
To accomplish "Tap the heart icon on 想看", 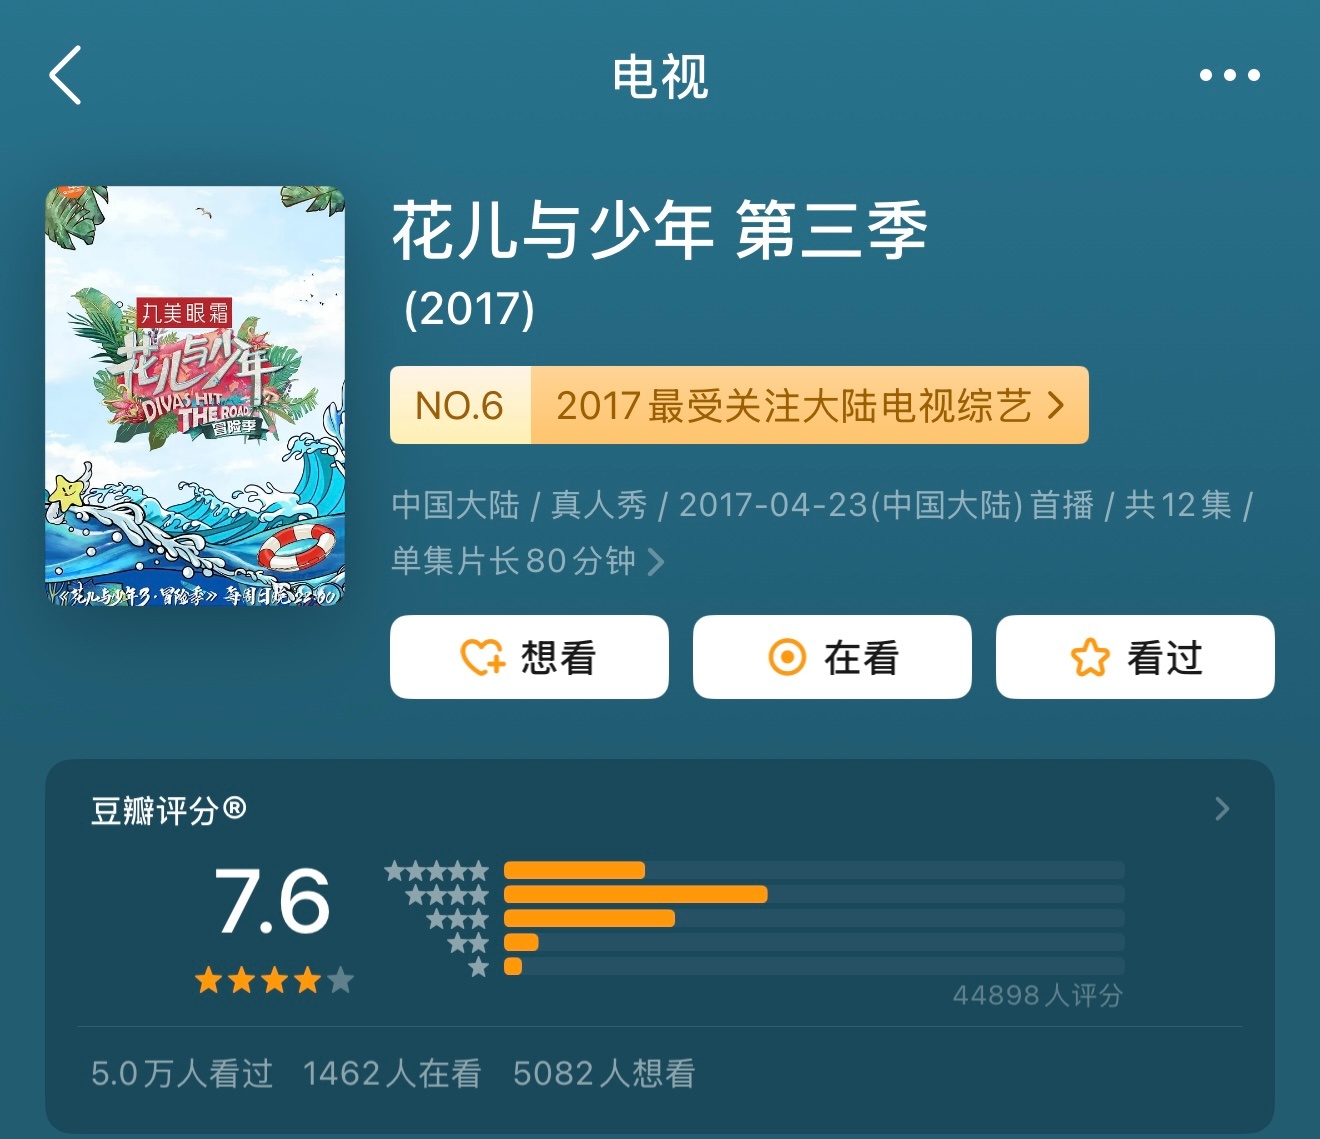I will [482, 657].
